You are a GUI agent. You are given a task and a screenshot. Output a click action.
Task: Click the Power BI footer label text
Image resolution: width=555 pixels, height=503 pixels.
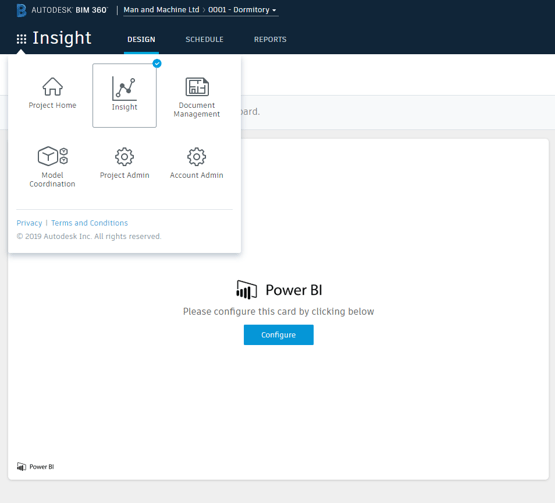click(42, 467)
